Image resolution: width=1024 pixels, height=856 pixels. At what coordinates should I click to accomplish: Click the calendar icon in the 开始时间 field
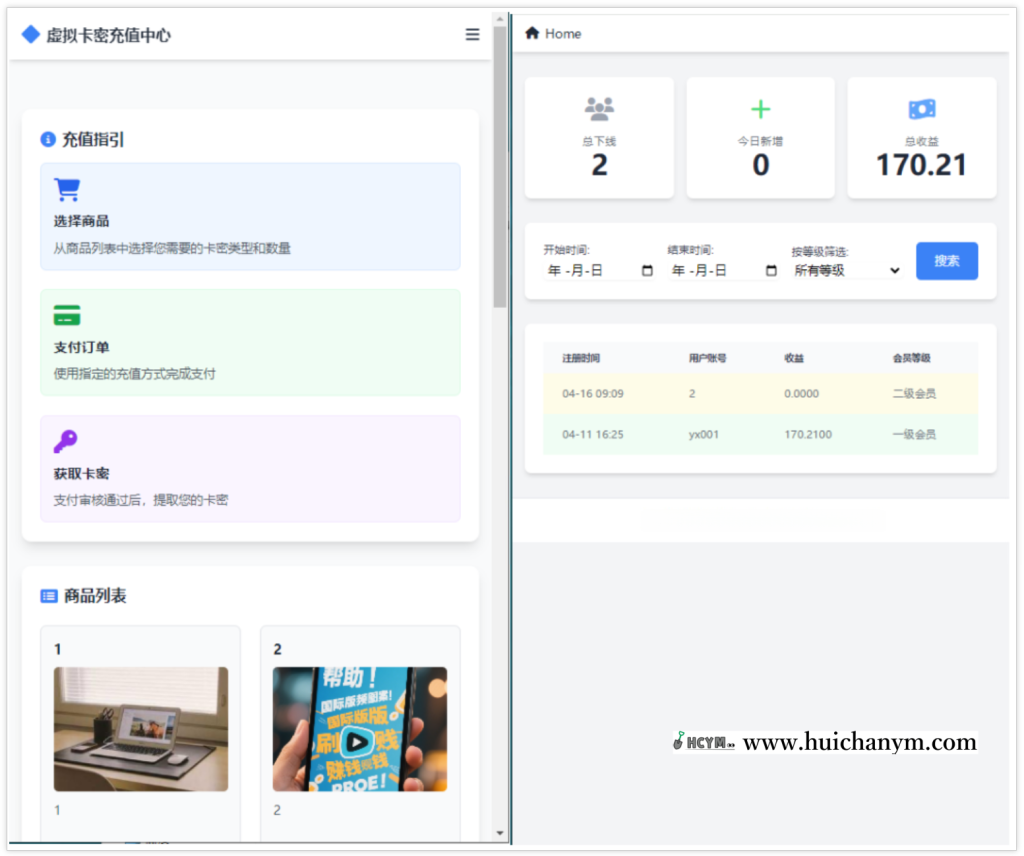pyautogui.click(x=645, y=270)
